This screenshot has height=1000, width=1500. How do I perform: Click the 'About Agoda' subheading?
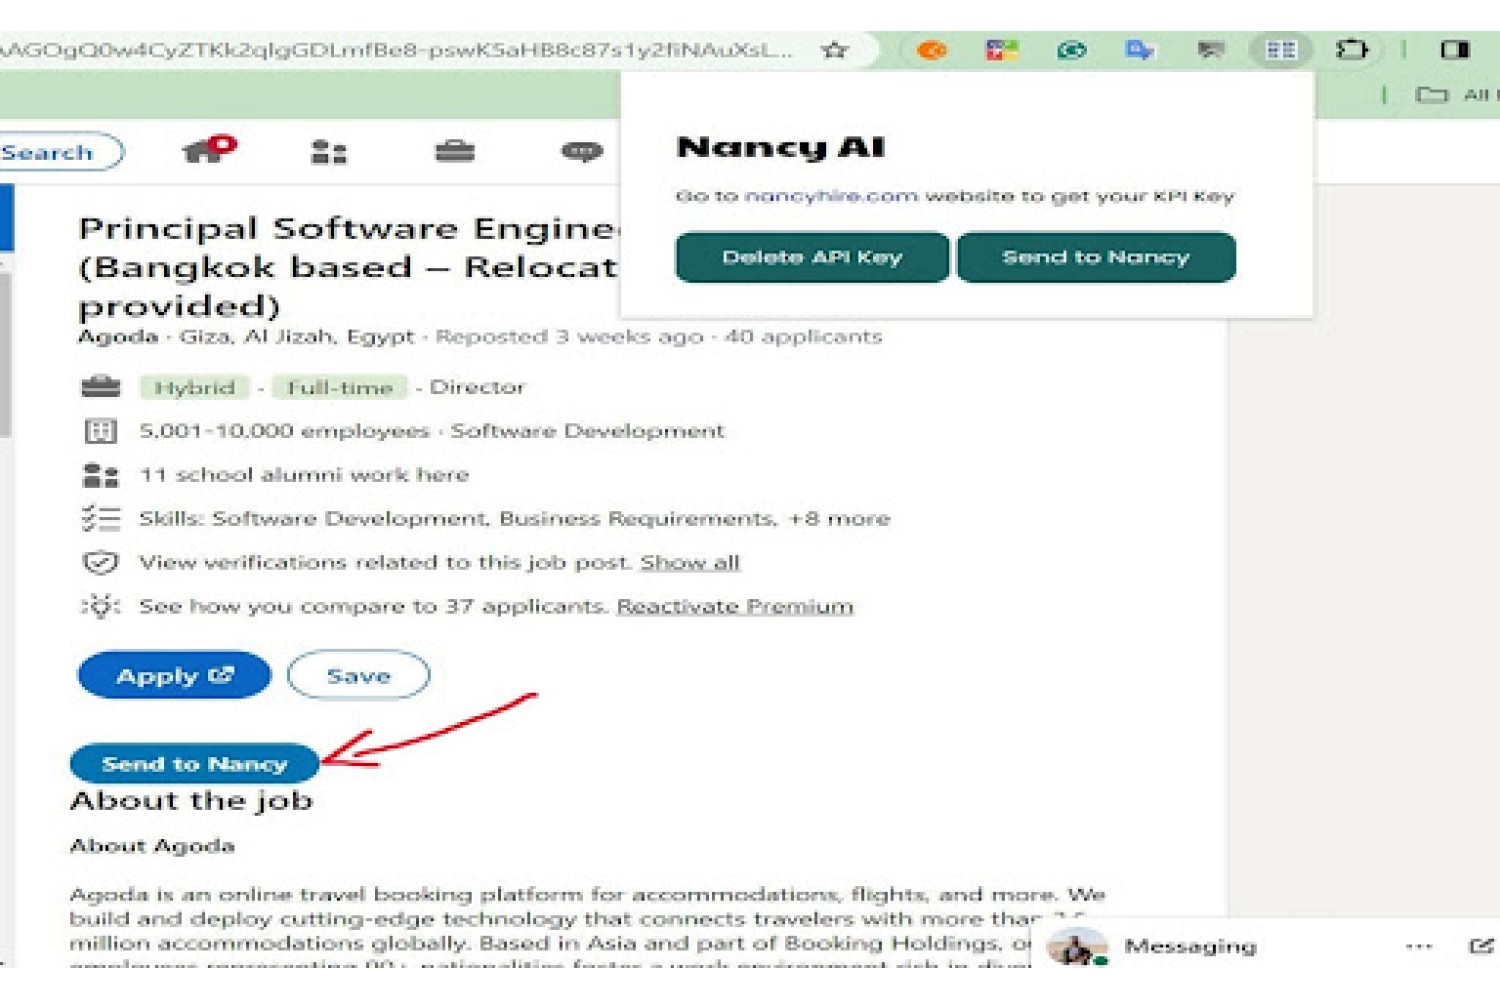152,846
